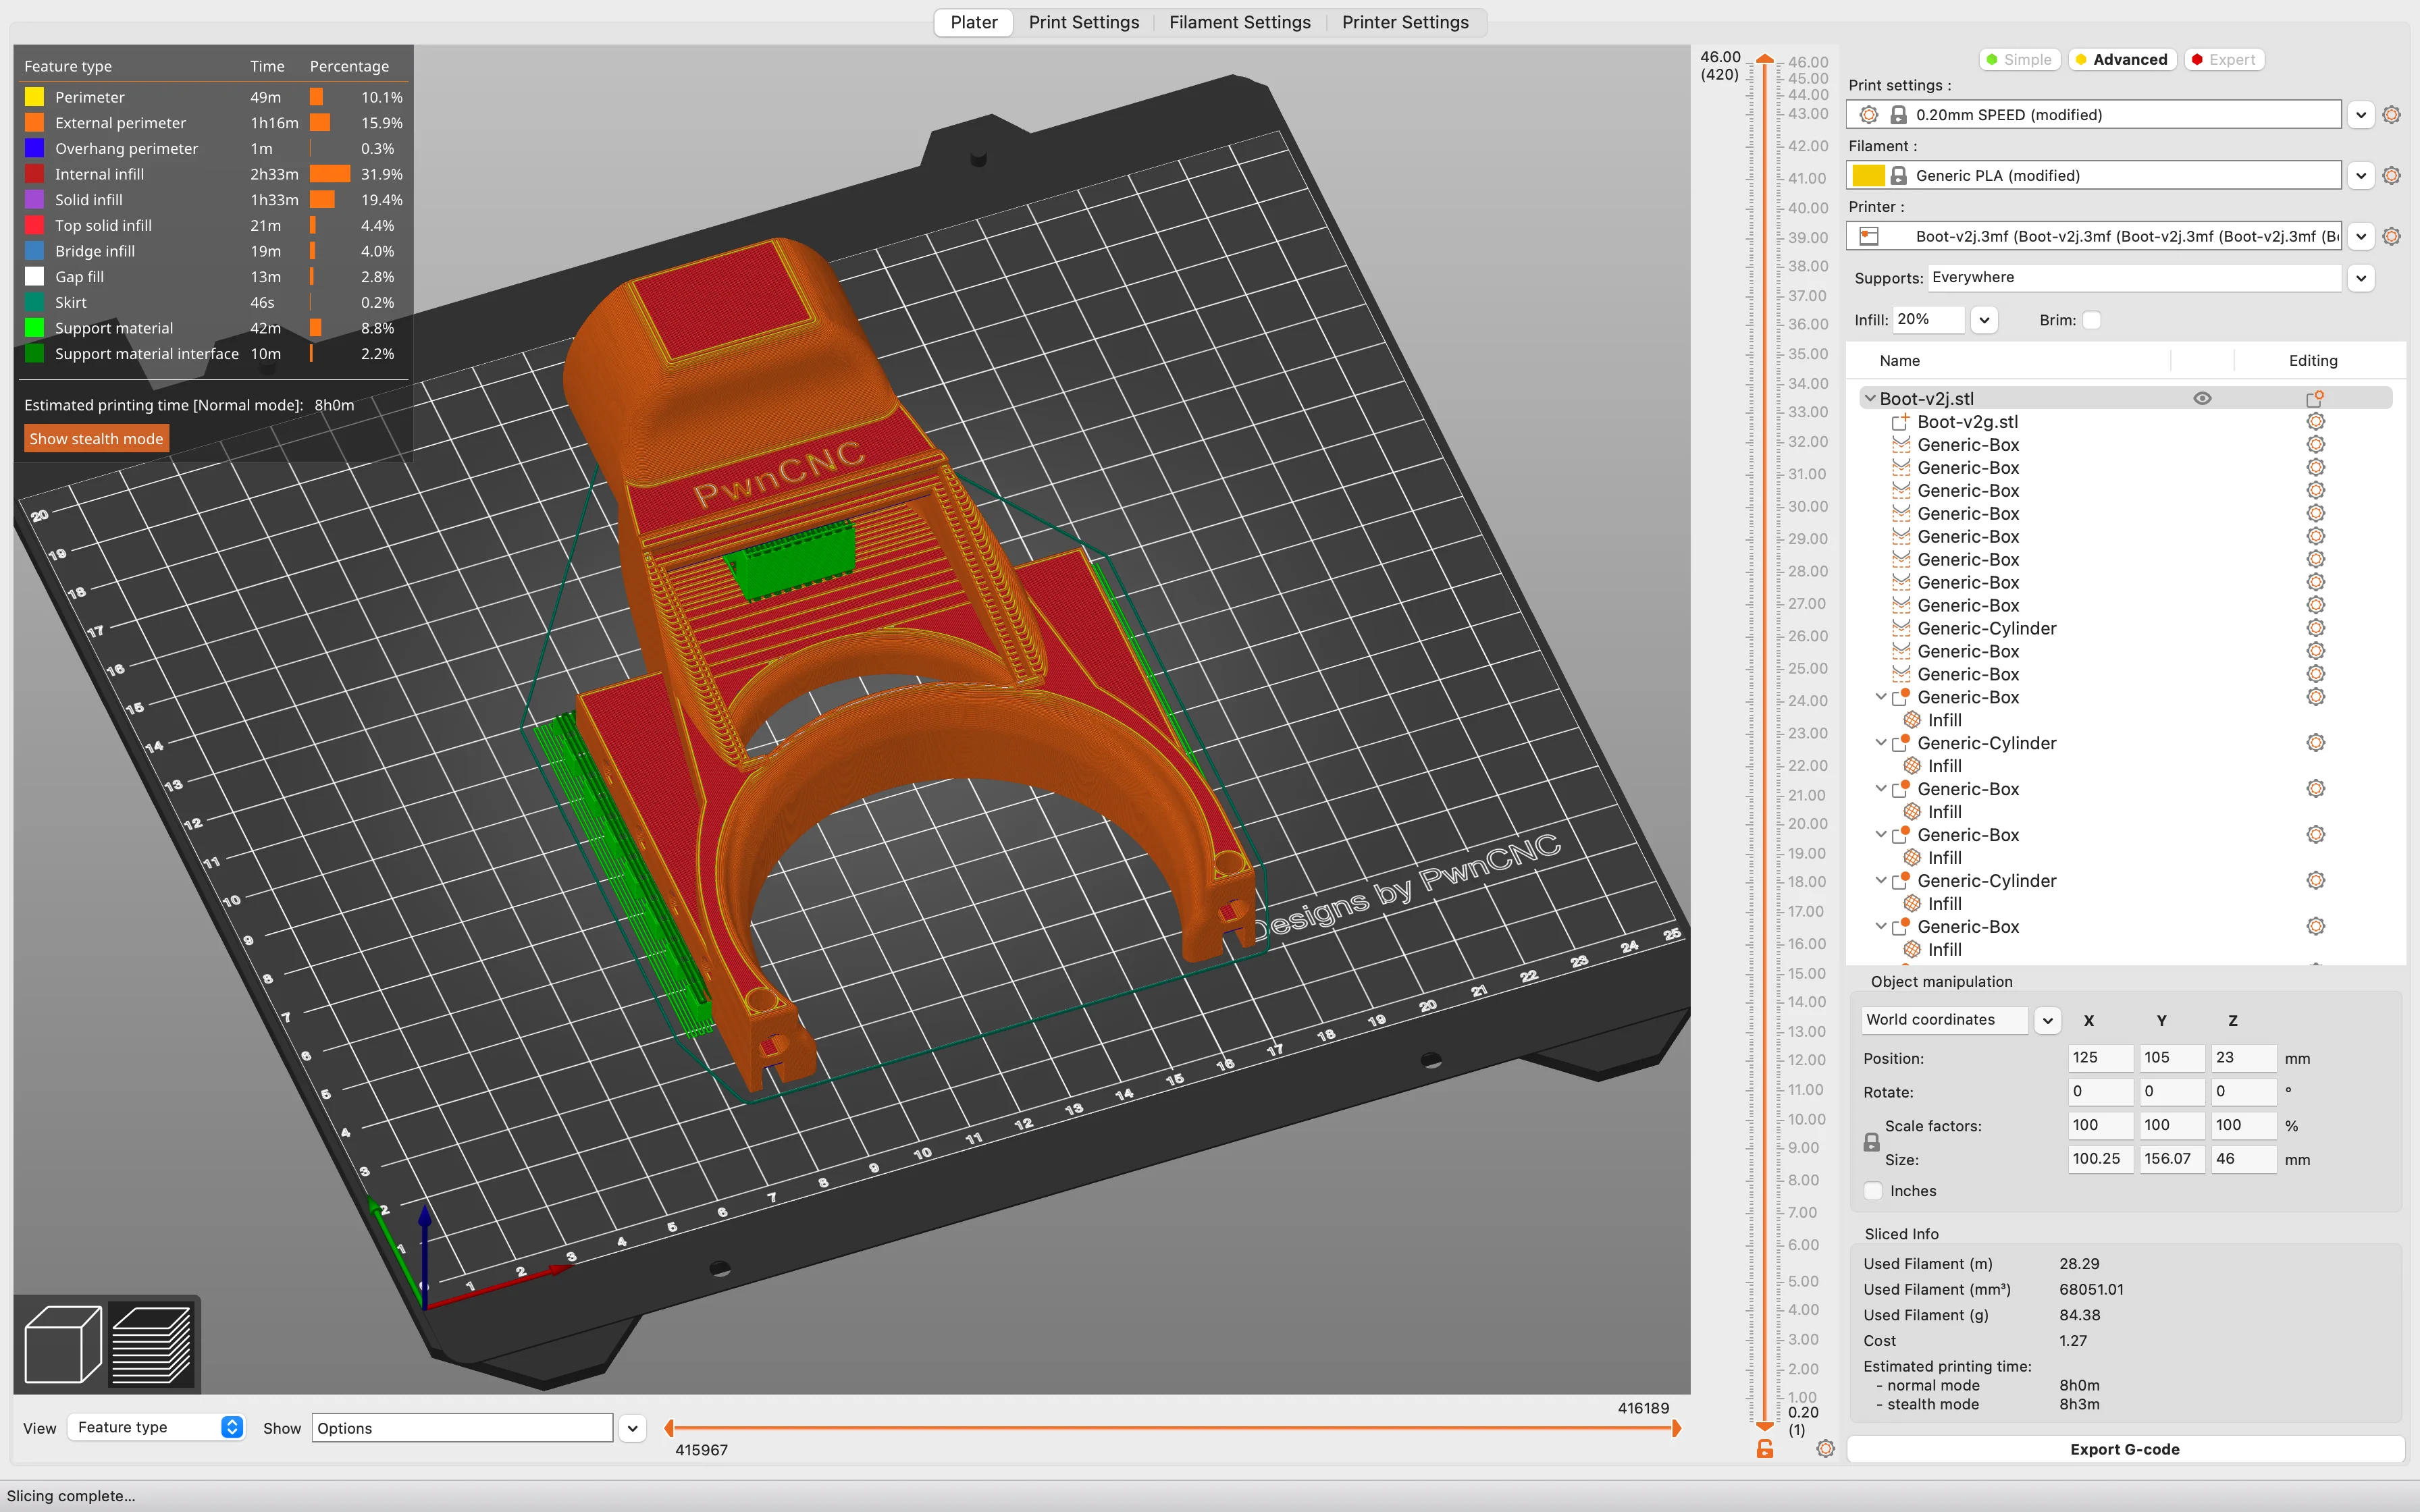Select the sliced layers preview icon

tap(152, 1344)
